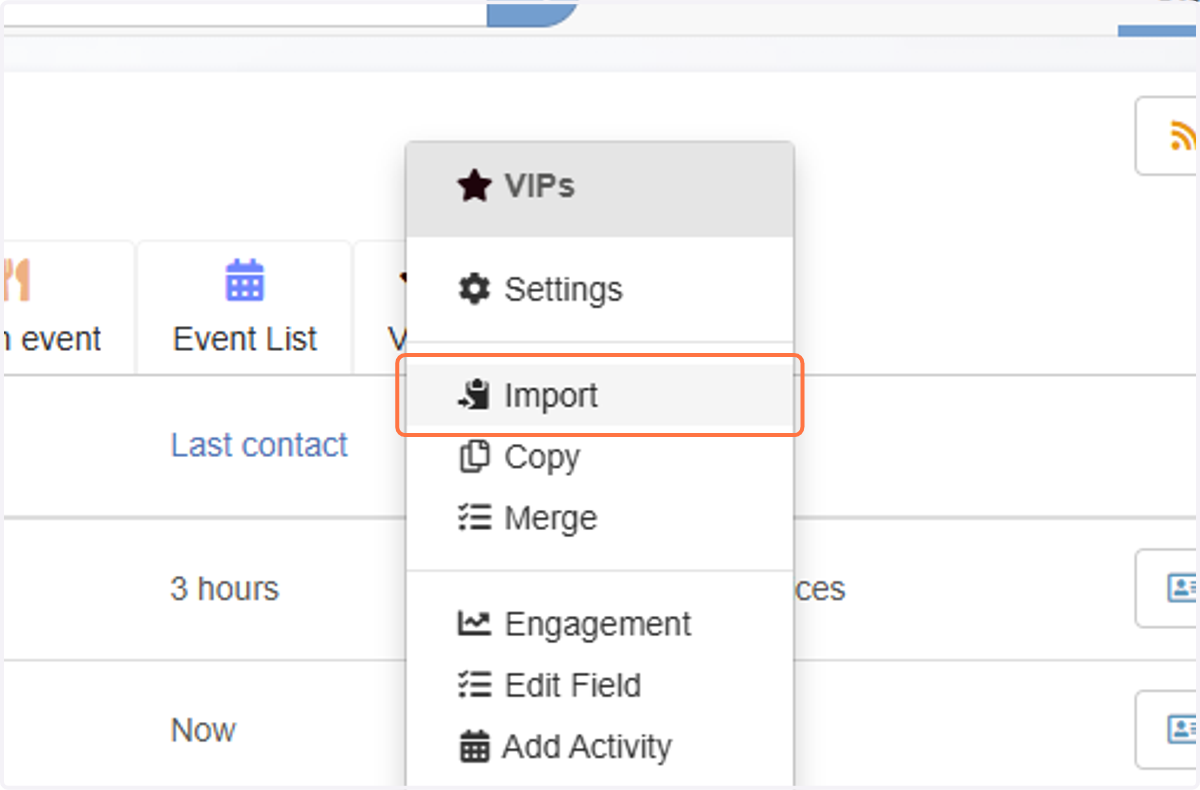Open contact card in the Now row
The width and height of the screenshot is (1200, 790).
pos(1168,729)
